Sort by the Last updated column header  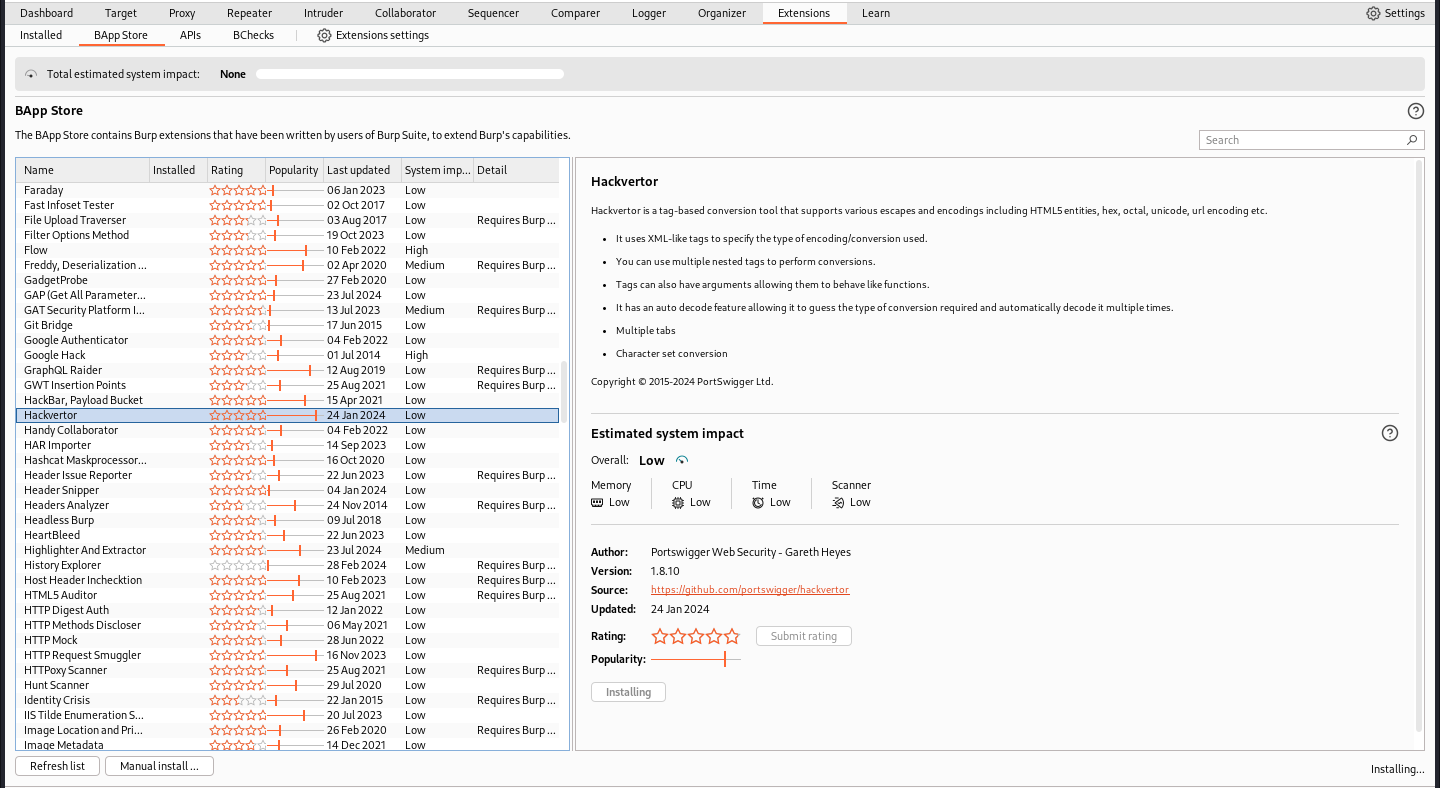coord(362,170)
